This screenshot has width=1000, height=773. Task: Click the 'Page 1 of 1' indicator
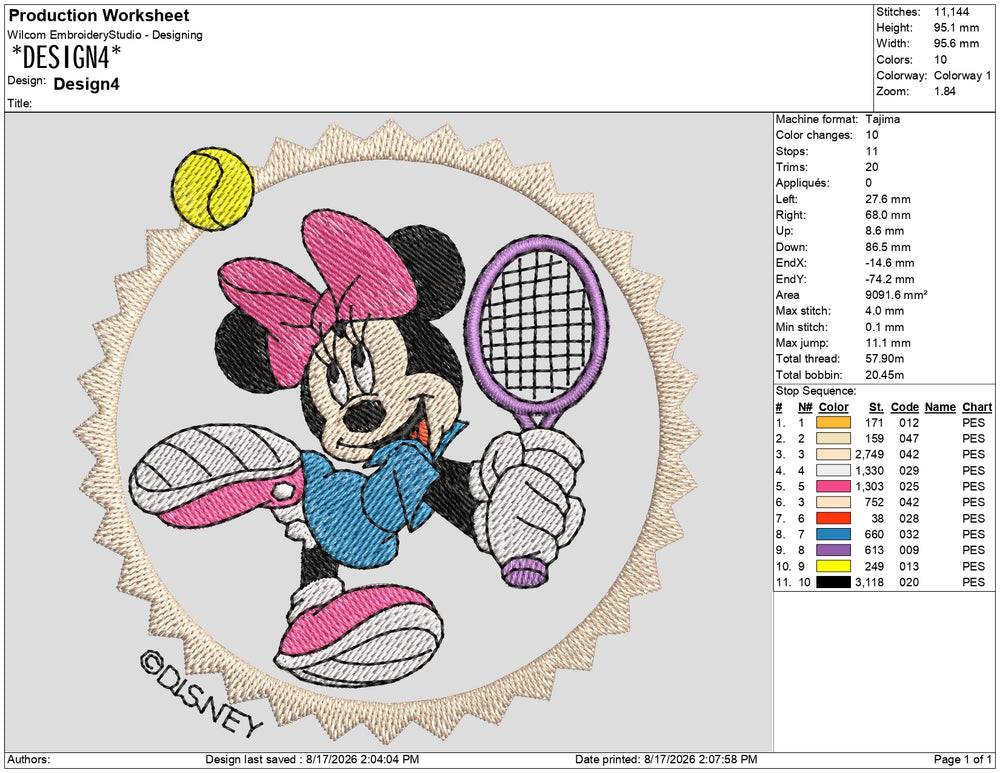[962, 759]
